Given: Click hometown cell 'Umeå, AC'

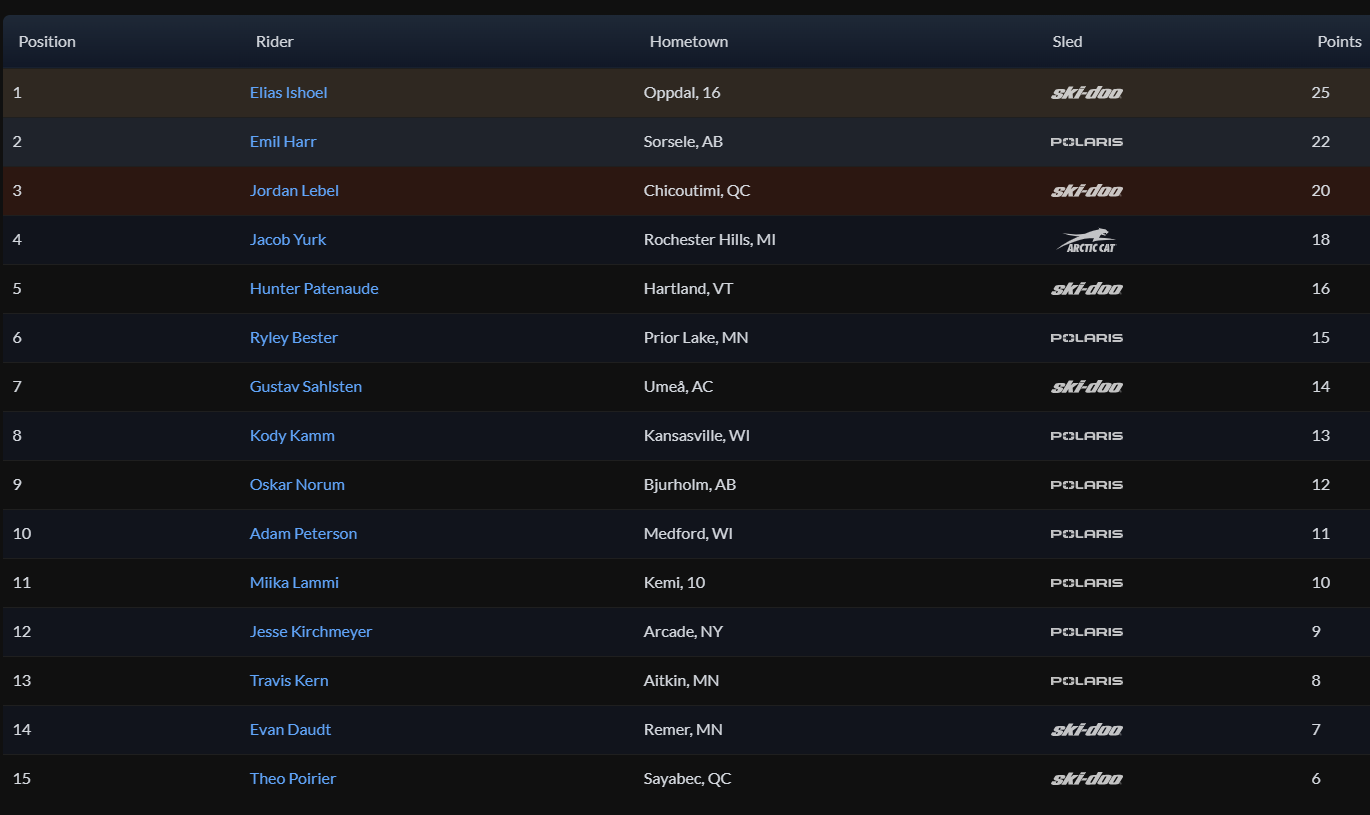Looking at the screenshot, I should [x=678, y=386].
